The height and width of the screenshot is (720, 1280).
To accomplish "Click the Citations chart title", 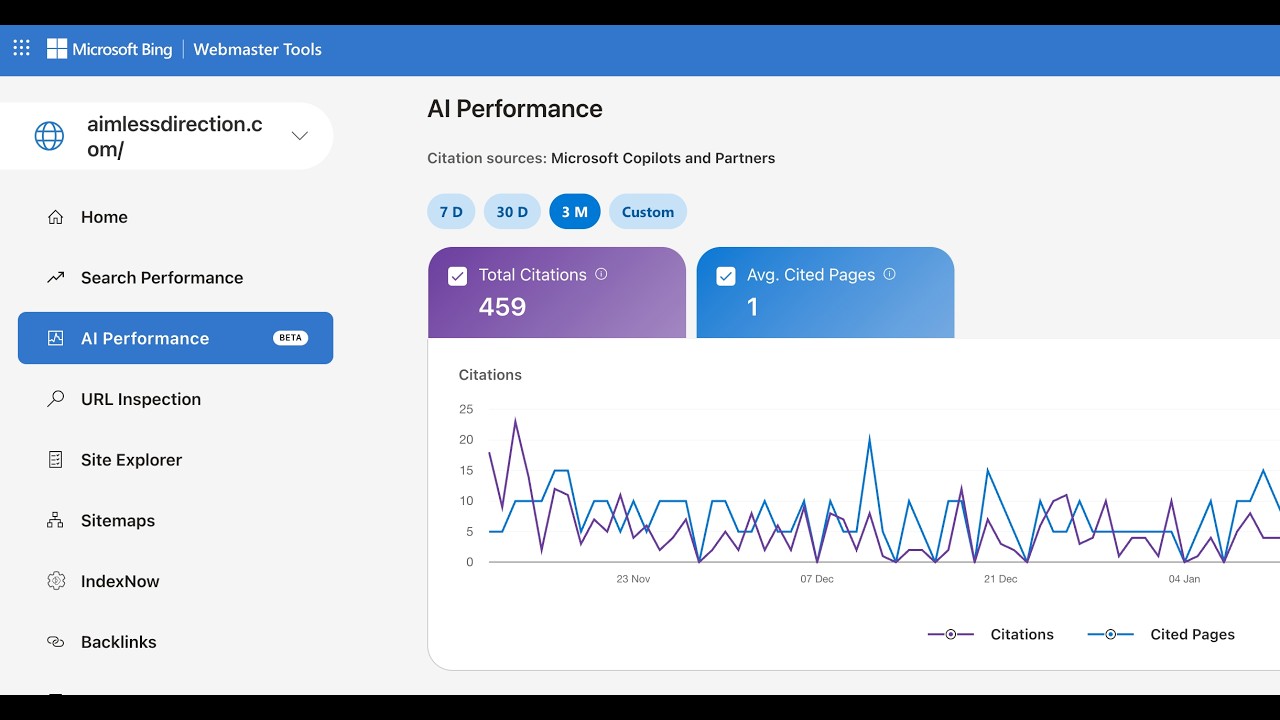I will pos(490,375).
